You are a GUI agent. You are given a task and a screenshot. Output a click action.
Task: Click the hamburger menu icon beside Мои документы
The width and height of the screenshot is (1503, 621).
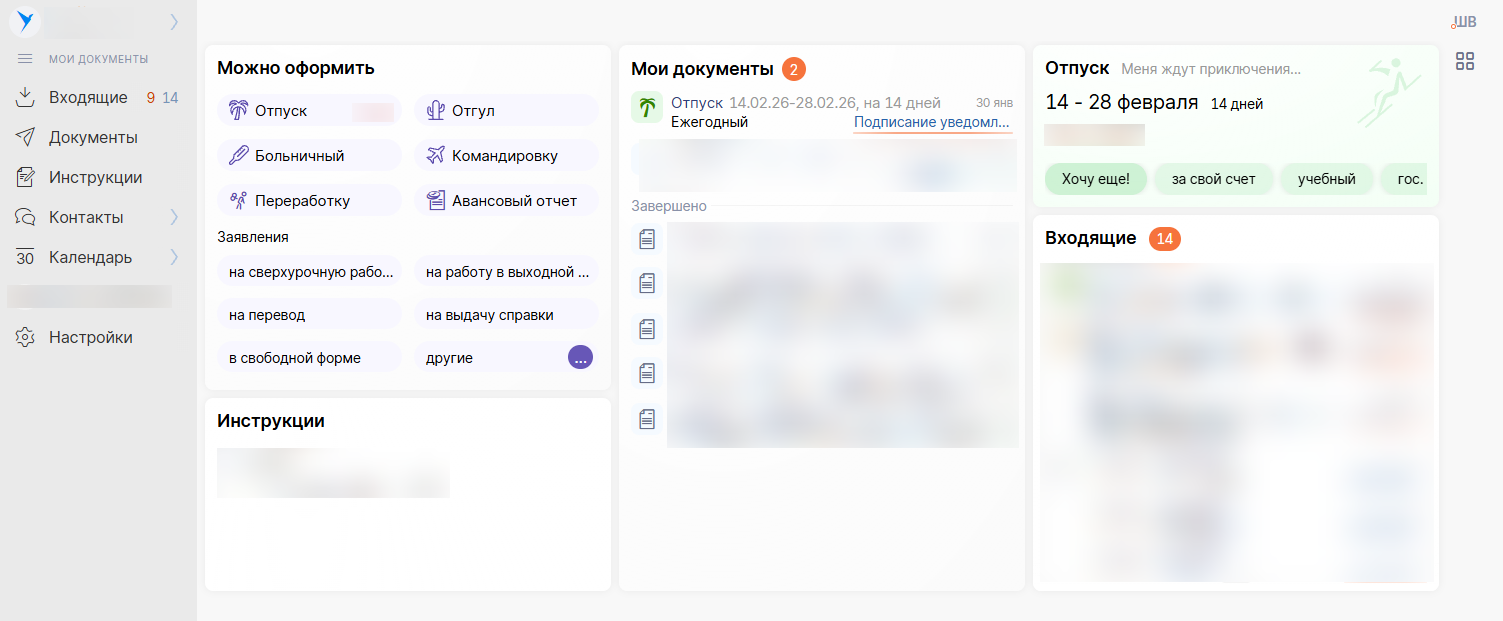coord(25,59)
